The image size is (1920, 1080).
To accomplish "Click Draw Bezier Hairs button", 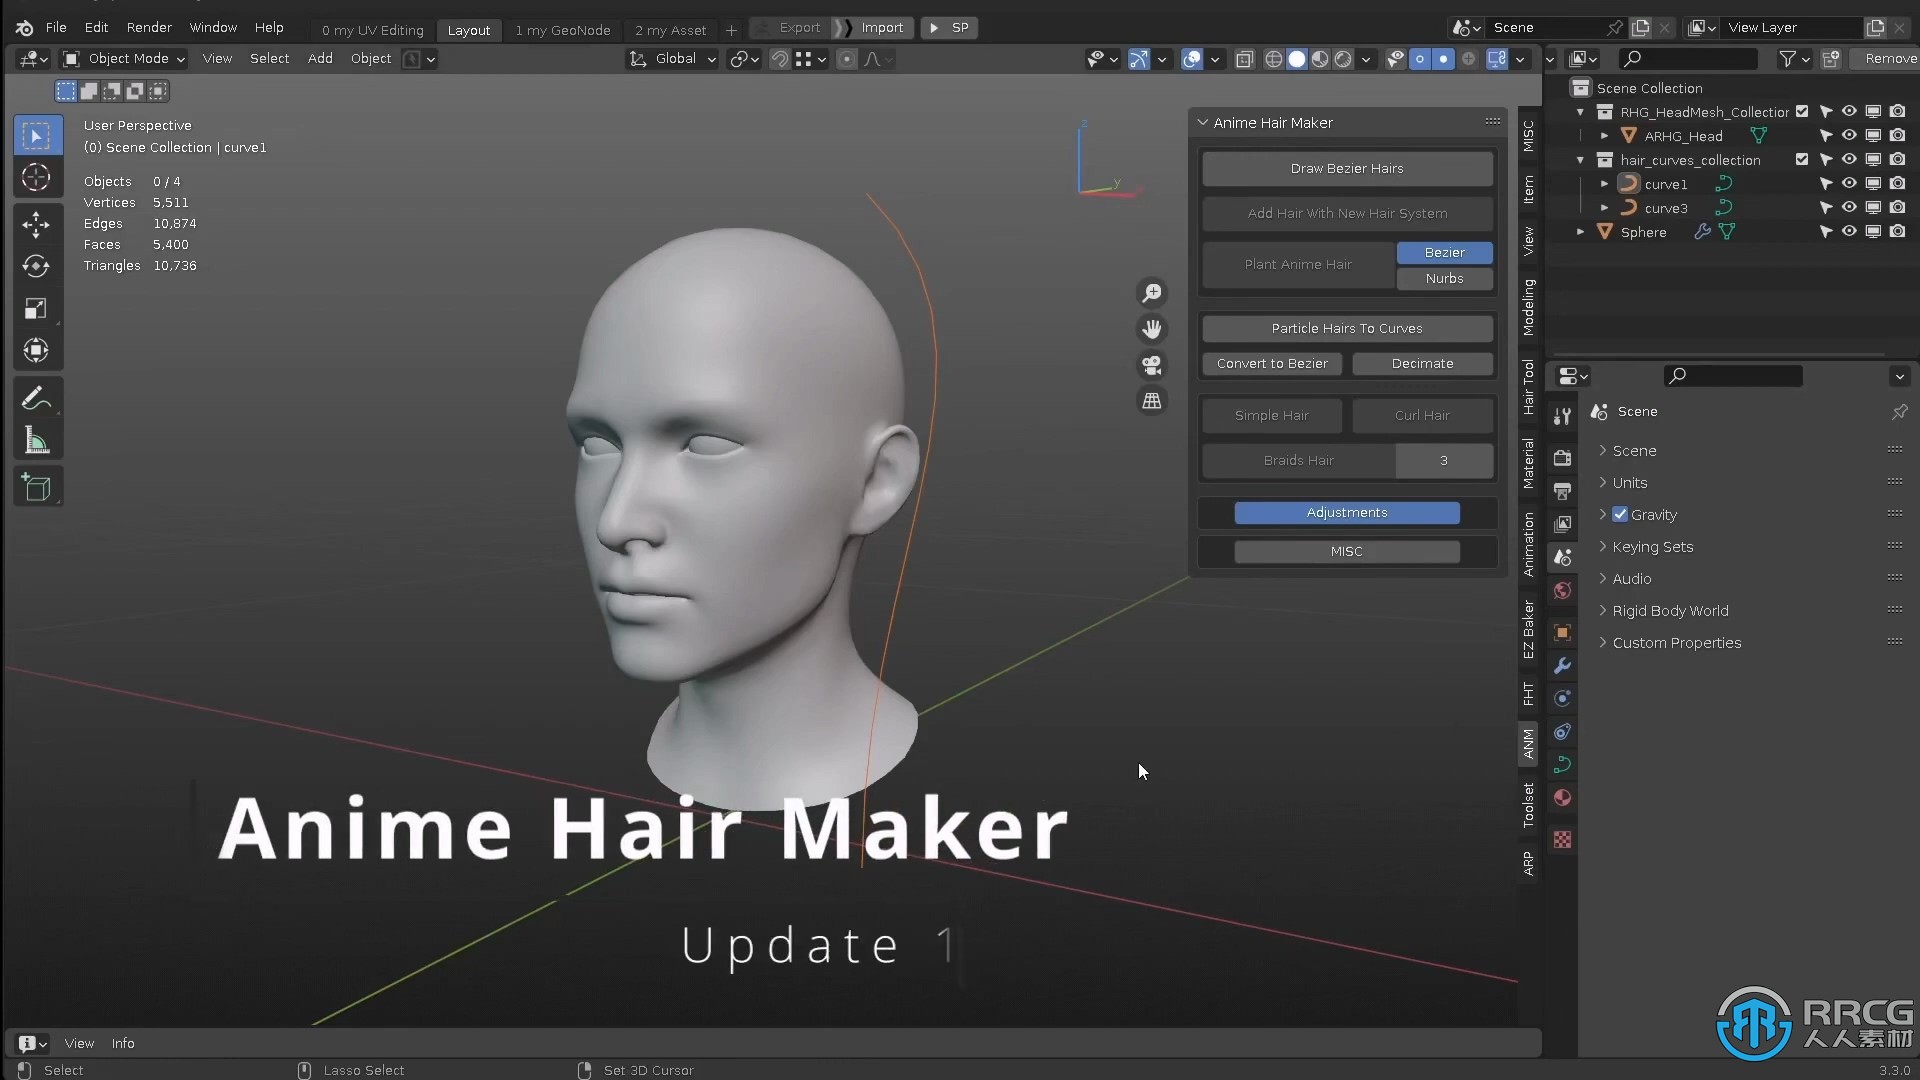I will coord(1347,168).
